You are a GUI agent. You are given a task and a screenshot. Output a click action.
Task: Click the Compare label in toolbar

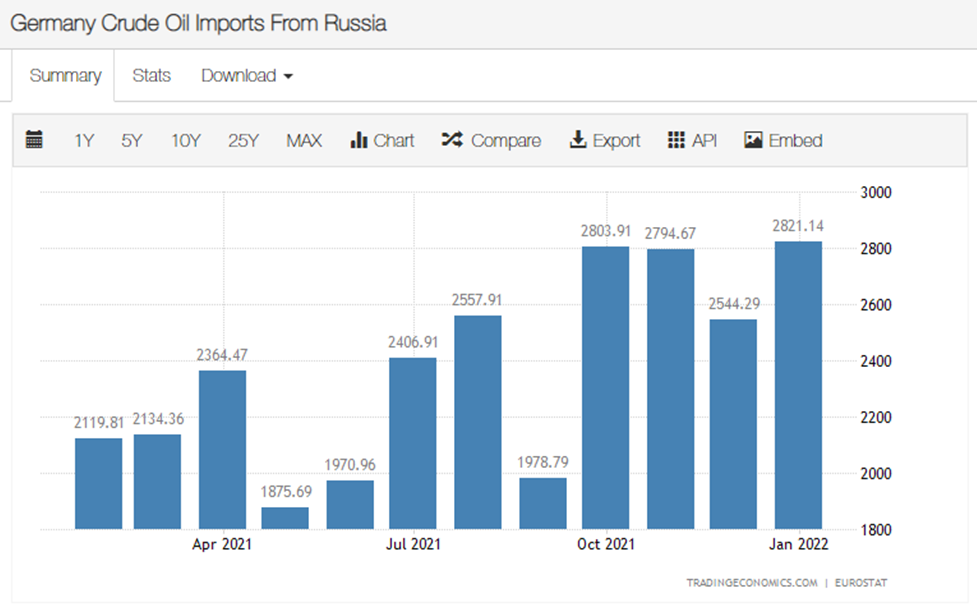click(506, 141)
